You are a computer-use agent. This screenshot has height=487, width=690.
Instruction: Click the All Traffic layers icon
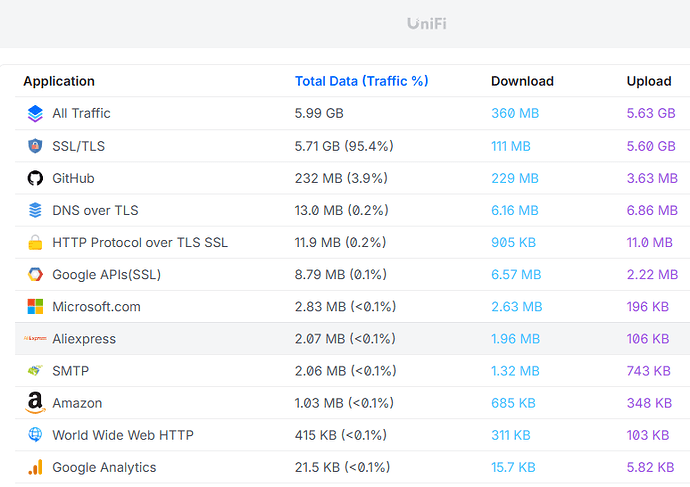click(x=35, y=114)
